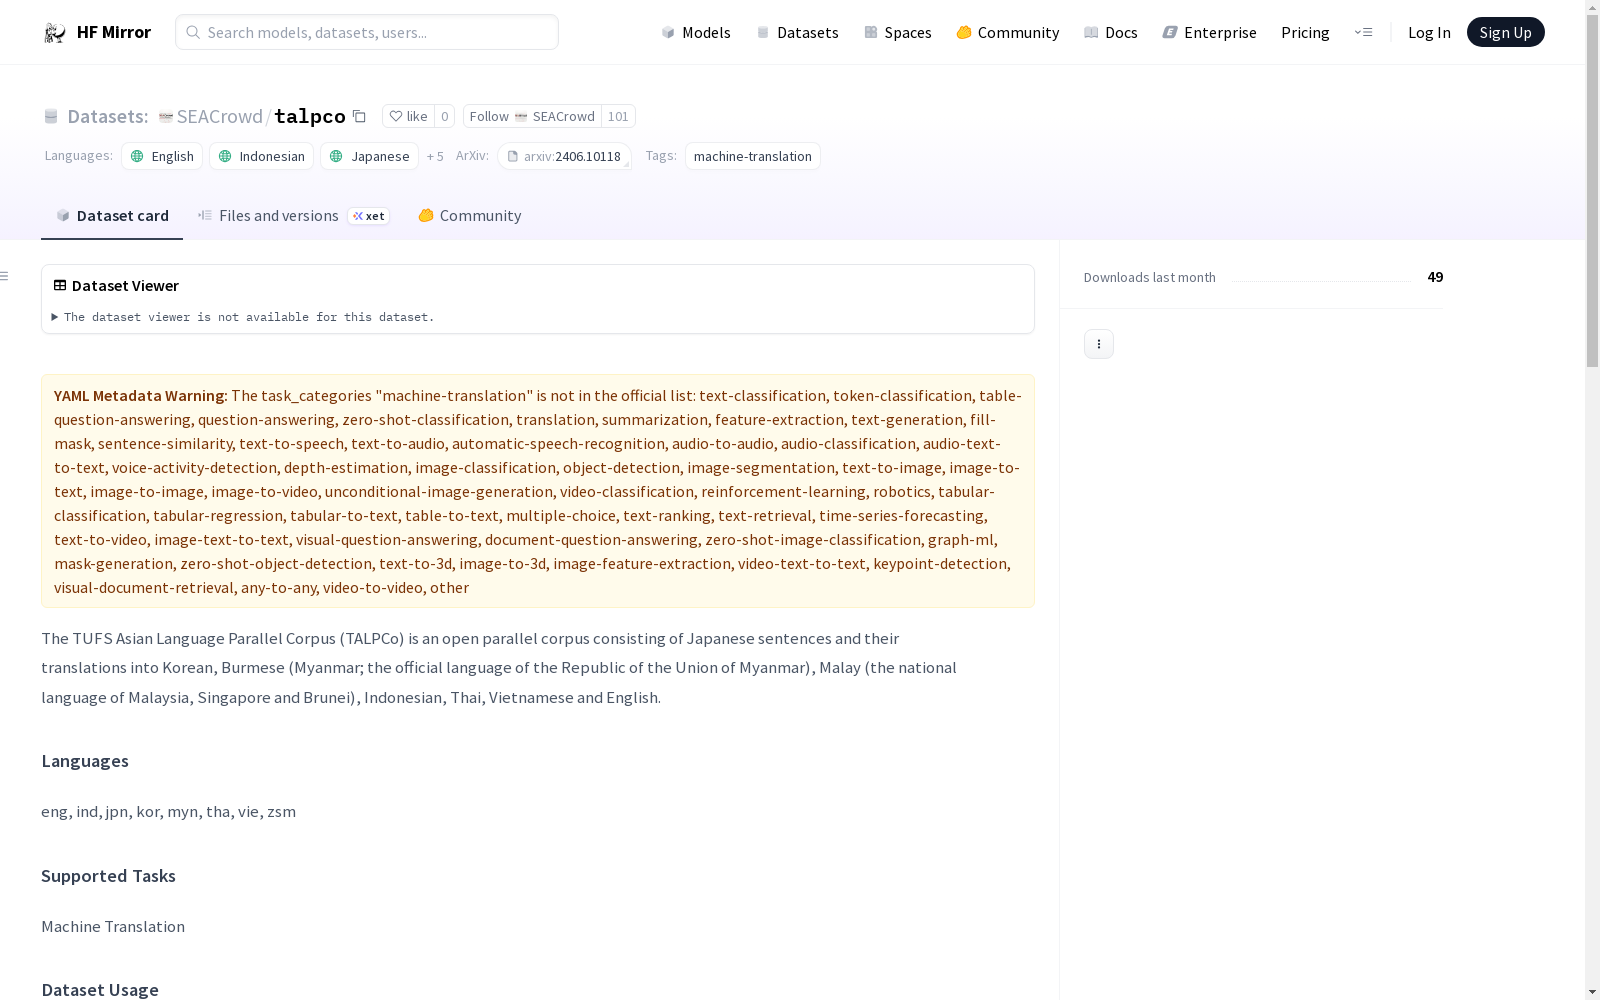Click the Downloads last month label
This screenshot has height=1000, width=1600.
1150,277
